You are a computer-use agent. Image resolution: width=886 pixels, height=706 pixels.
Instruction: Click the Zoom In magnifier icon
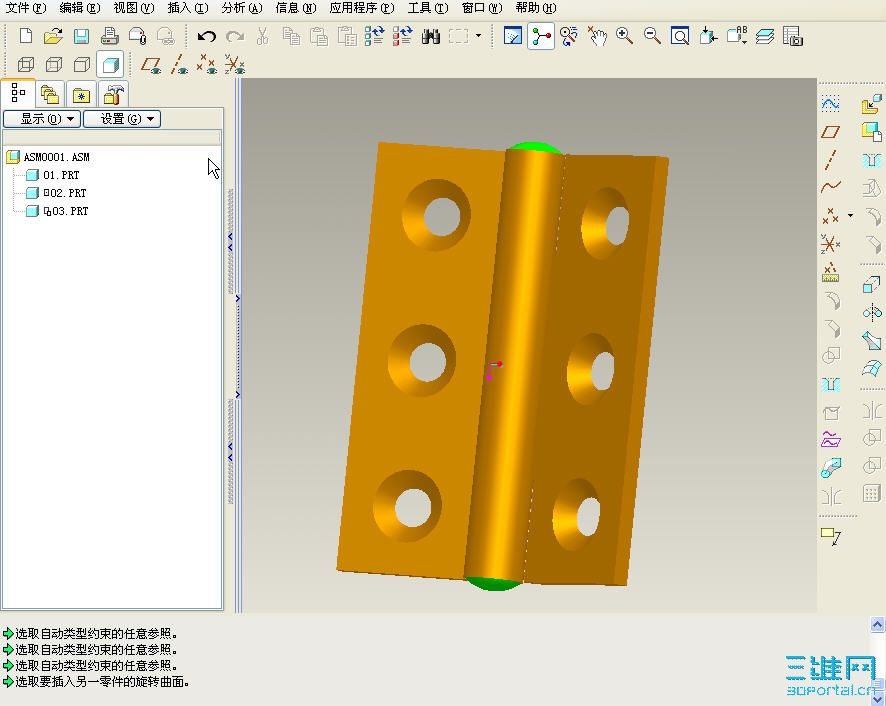coord(624,36)
